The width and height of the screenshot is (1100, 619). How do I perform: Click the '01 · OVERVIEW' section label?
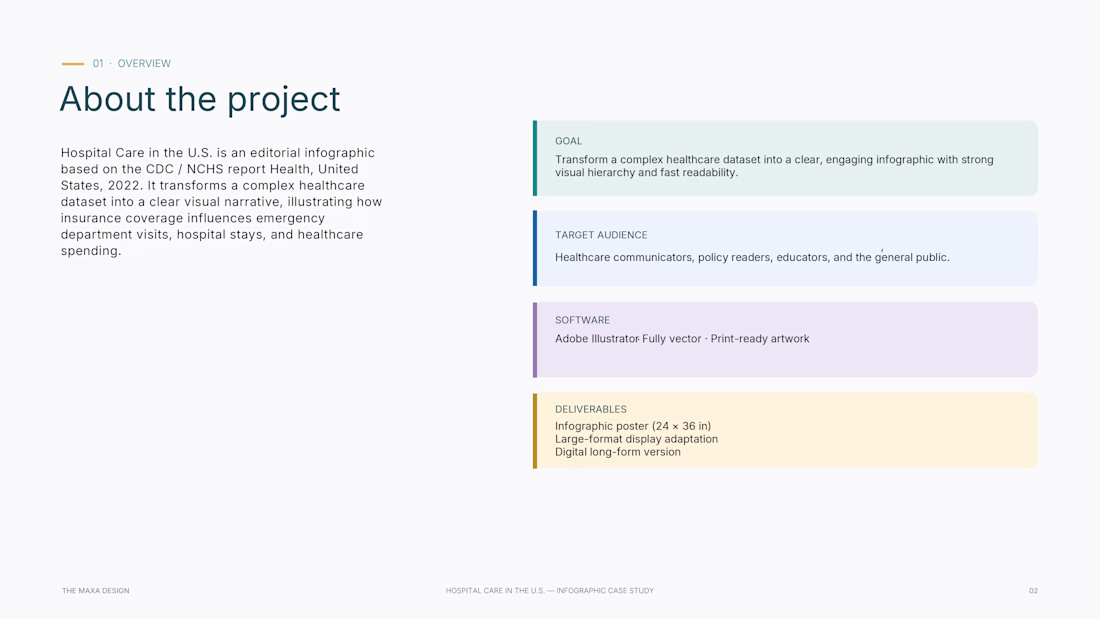132,63
